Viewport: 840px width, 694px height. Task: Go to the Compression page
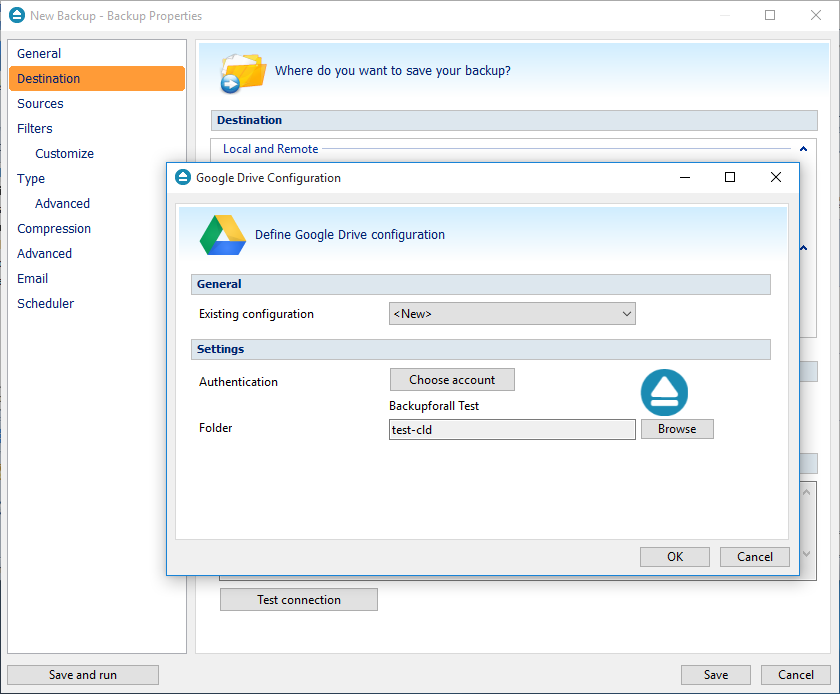(x=54, y=229)
